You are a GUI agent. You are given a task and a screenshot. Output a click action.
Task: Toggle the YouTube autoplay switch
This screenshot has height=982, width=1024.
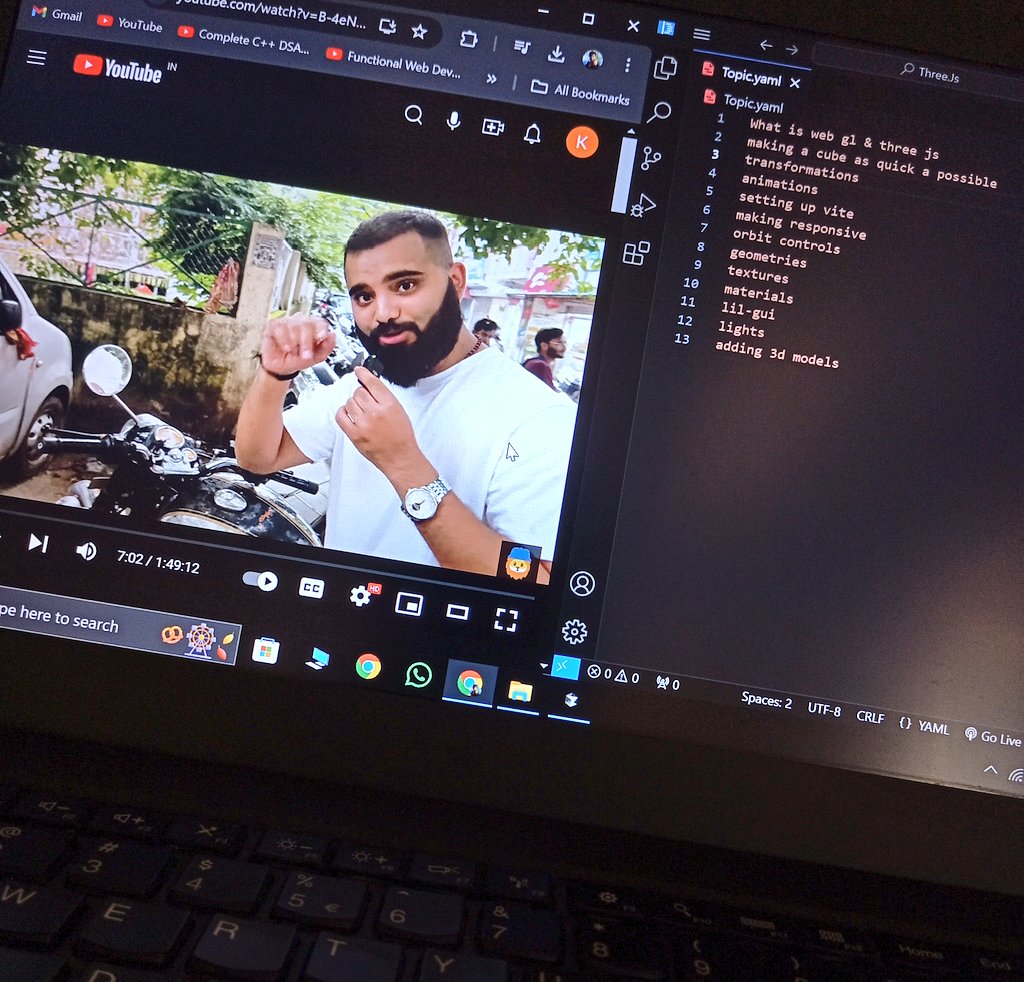[260, 580]
